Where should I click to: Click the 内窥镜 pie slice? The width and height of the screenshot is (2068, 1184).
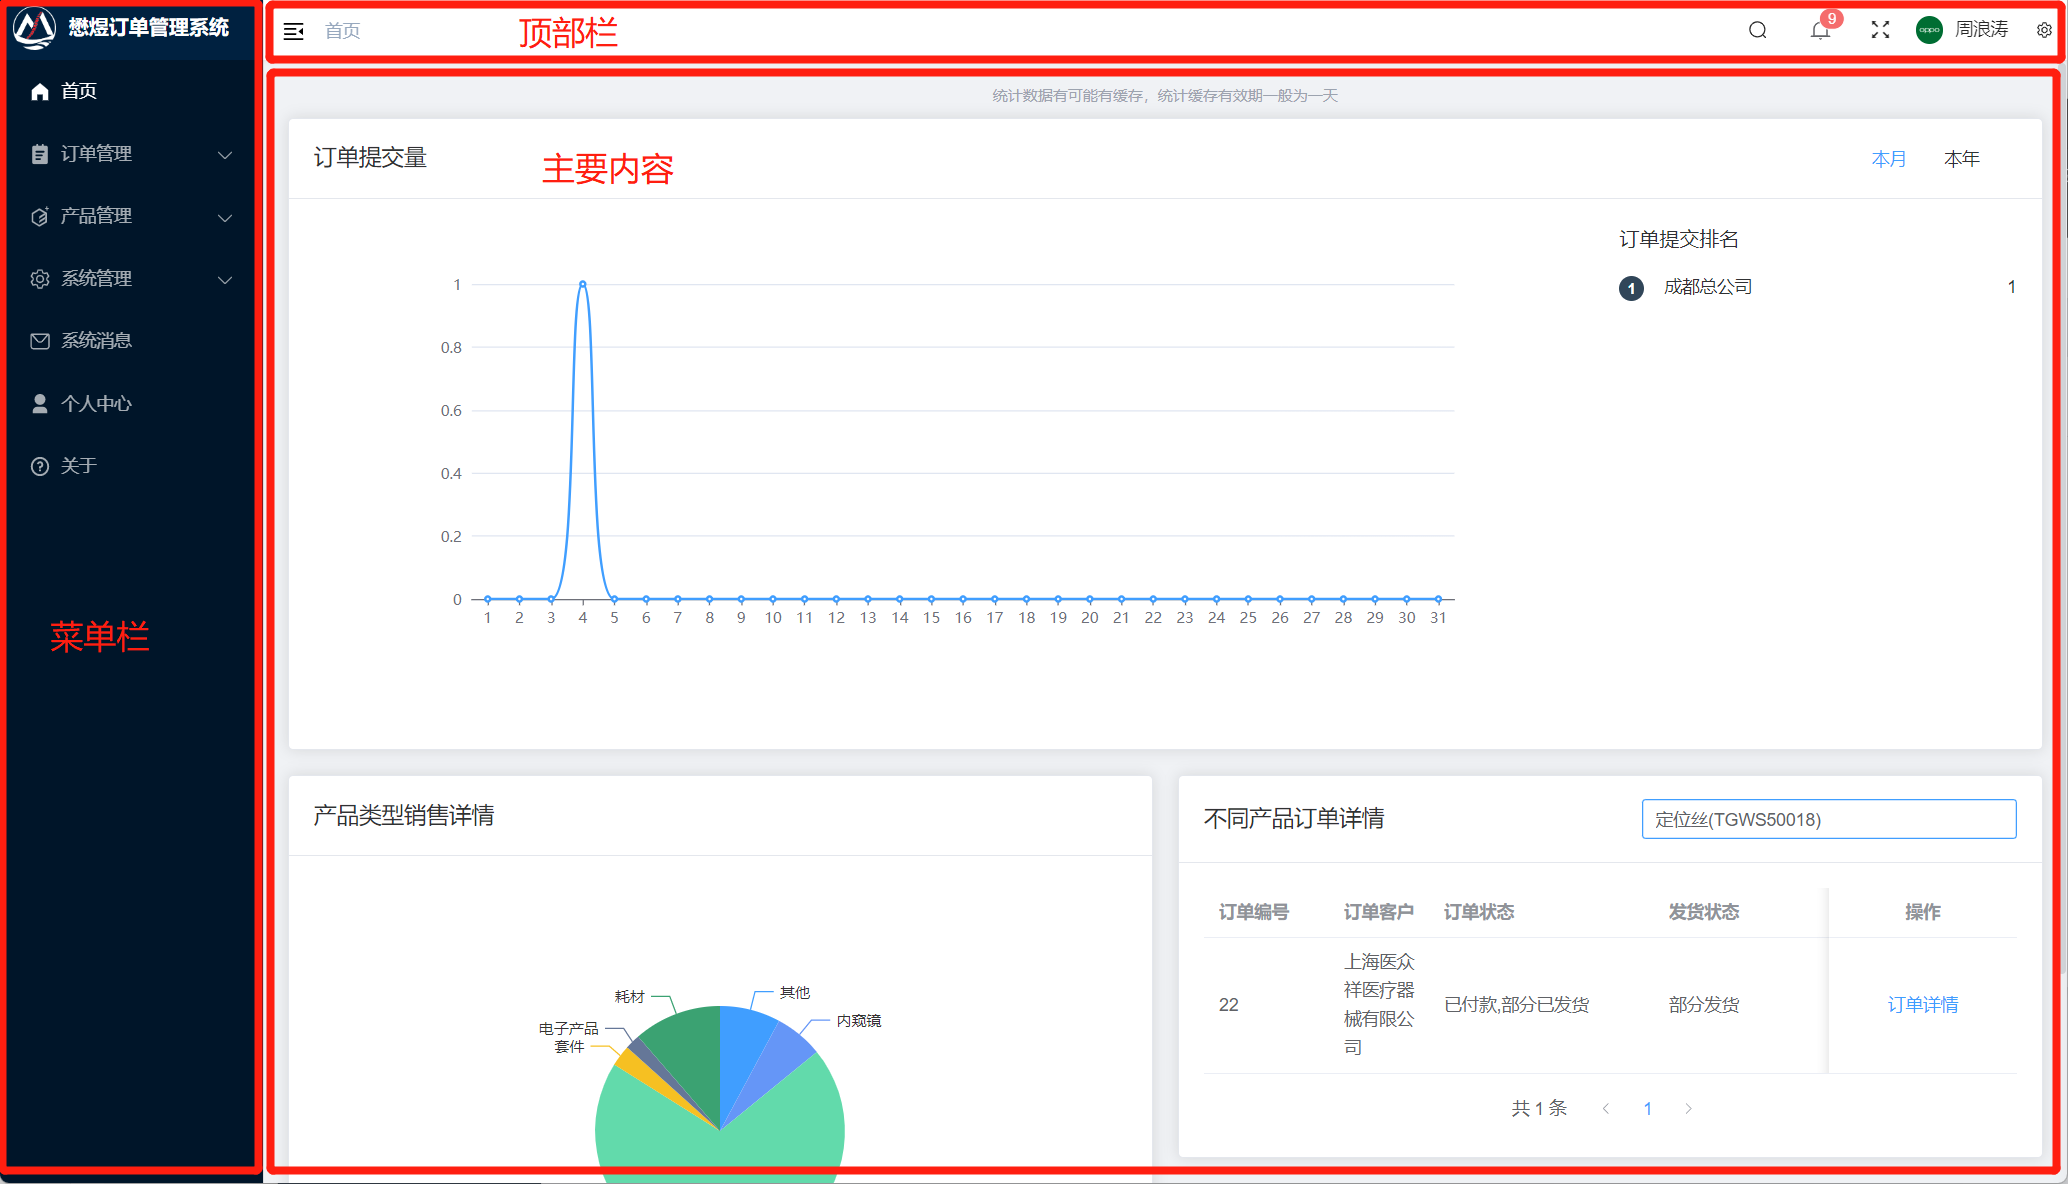click(x=780, y=1062)
